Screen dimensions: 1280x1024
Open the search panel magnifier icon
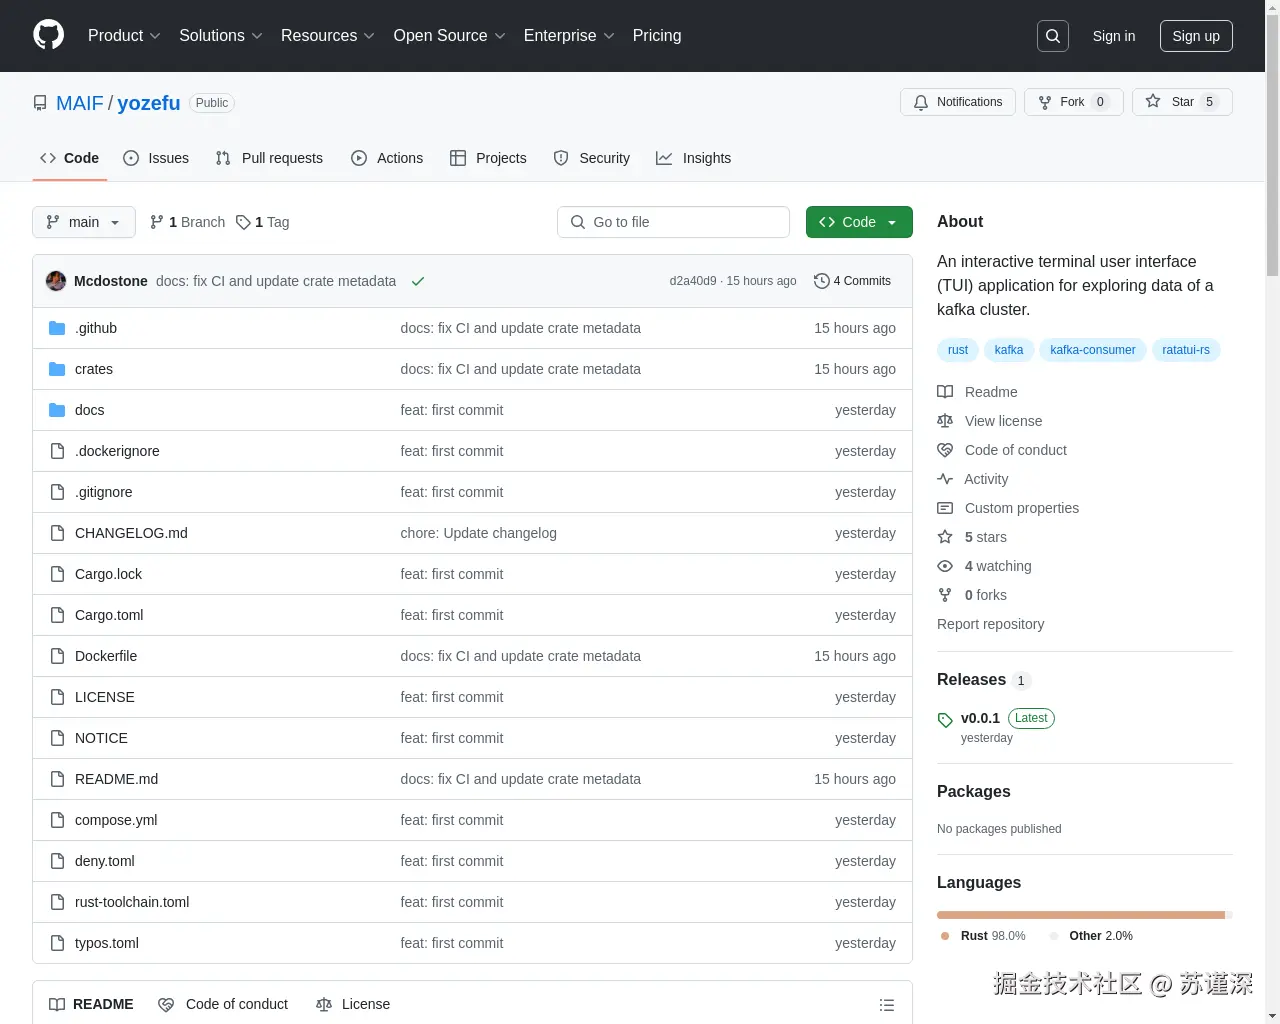(x=1052, y=35)
